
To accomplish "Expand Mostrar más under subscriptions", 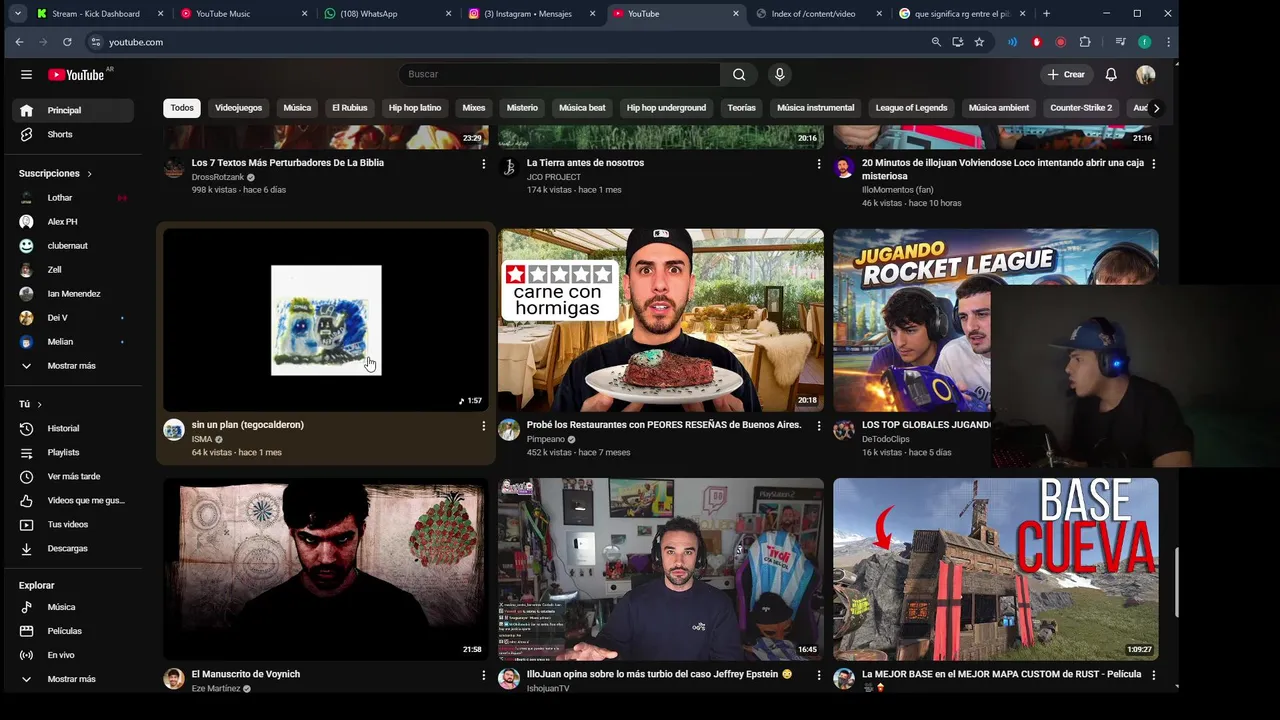I will point(72,366).
